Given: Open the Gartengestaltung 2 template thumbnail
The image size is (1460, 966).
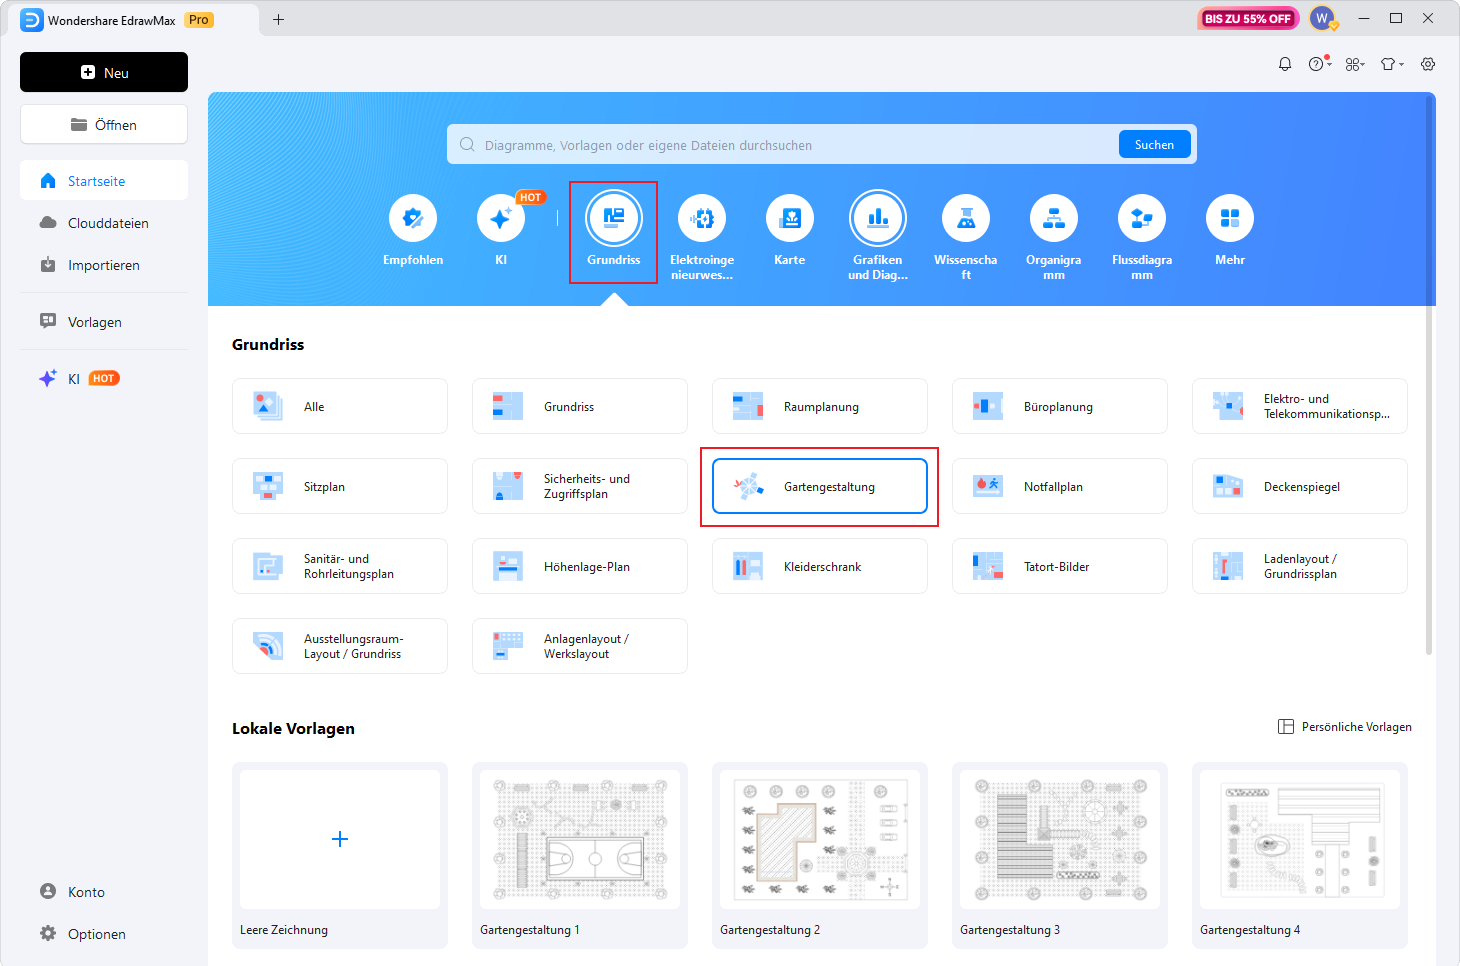Looking at the screenshot, I should (x=819, y=840).
